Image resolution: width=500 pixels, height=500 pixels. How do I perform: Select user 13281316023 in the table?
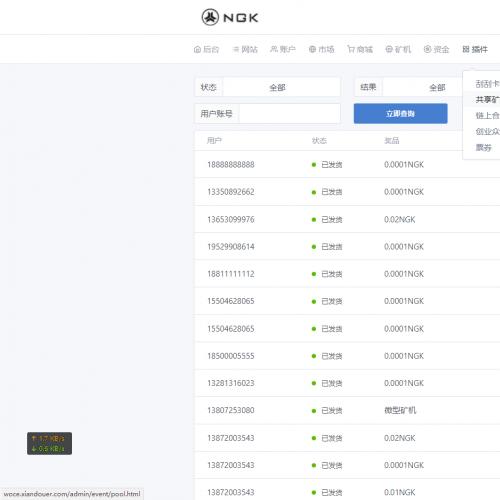click(231, 383)
